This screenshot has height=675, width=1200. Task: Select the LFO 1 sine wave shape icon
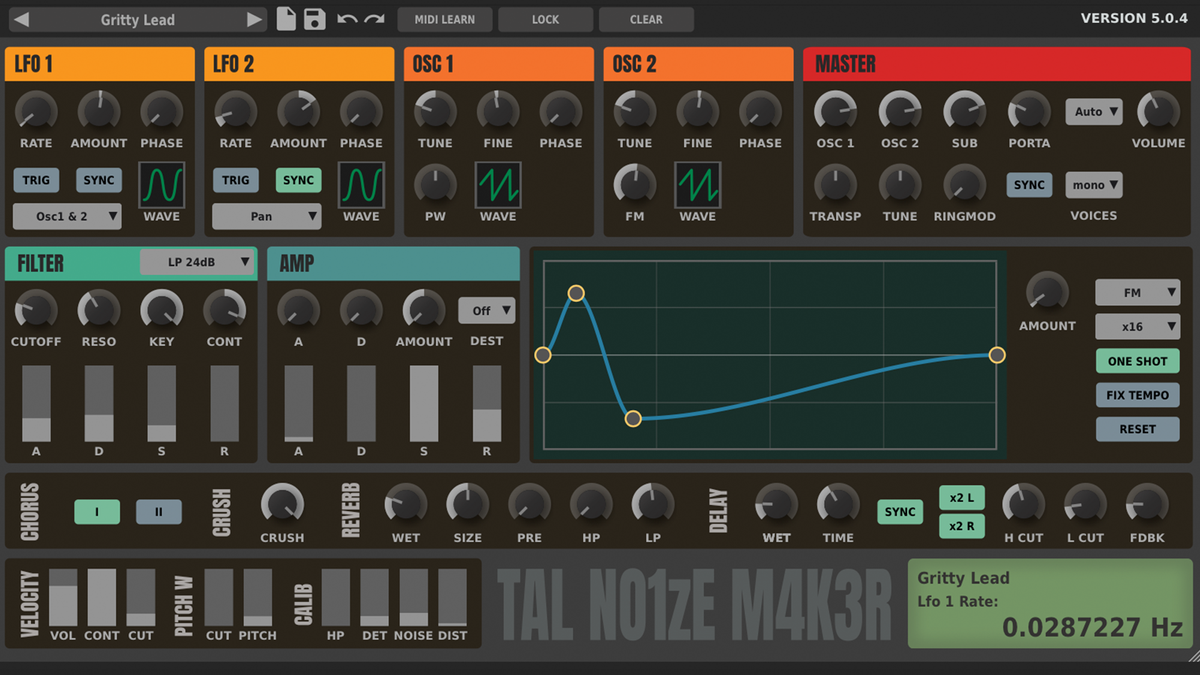click(x=162, y=185)
